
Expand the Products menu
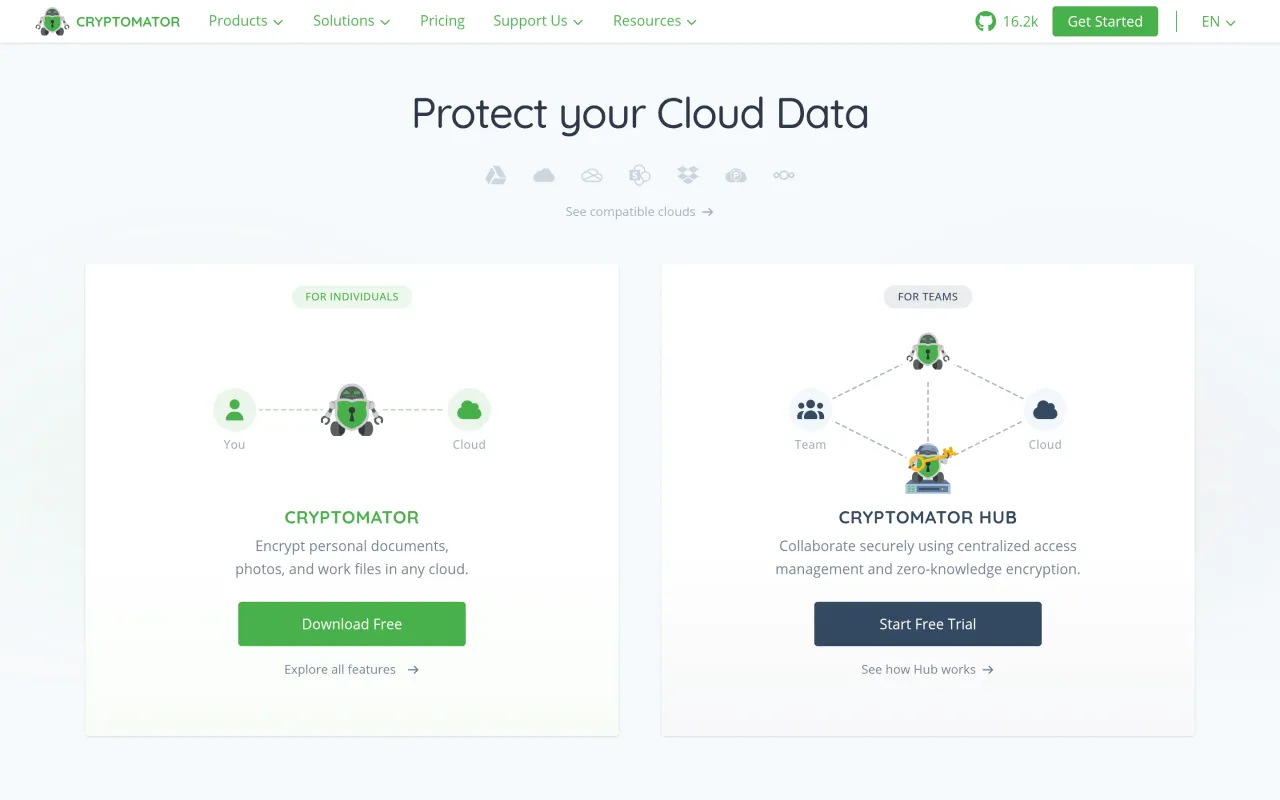click(x=246, y=21)
